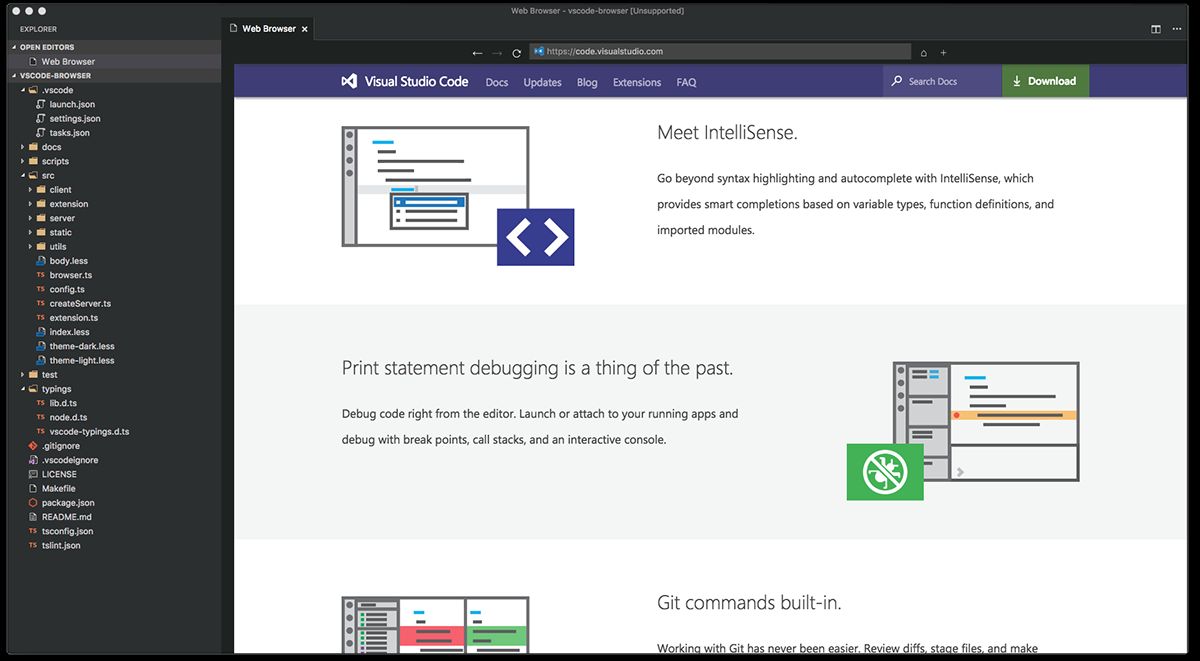Go back with the browser back arrow
This screenshot has width=1200, height=661.
click(x=478, y=52)
